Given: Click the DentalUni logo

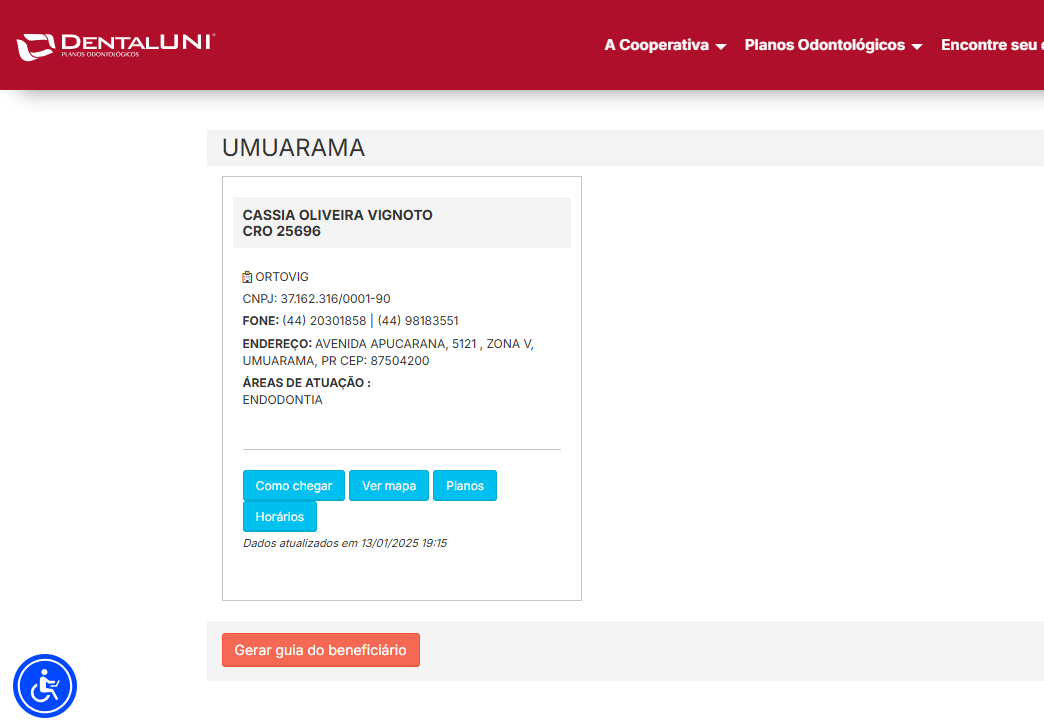Looking at the screenshot, I should 115,46.
